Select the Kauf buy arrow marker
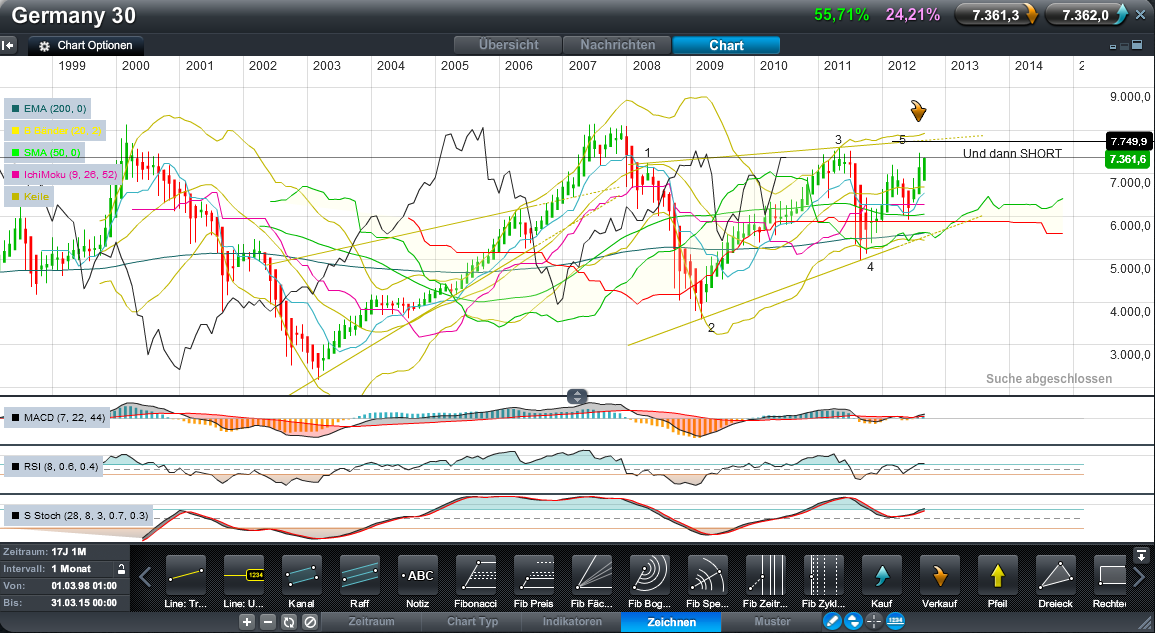The height and width of the screenshot is (633, 1155). tap(882, 575)
